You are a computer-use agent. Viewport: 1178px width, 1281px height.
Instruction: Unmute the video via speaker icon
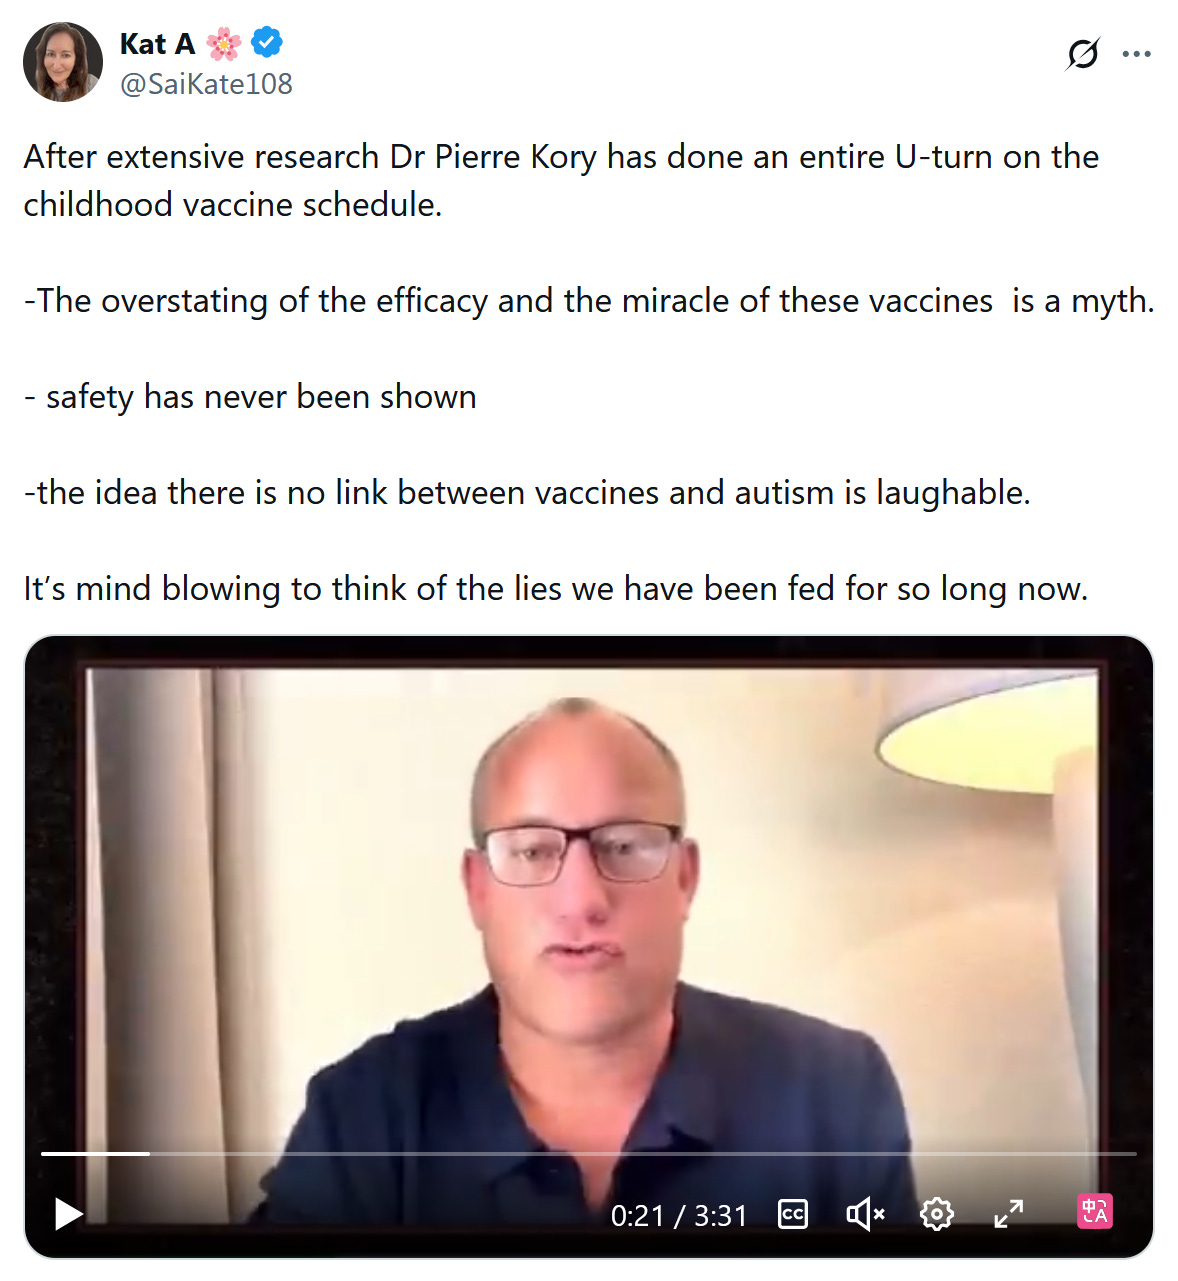point(865,1214)
